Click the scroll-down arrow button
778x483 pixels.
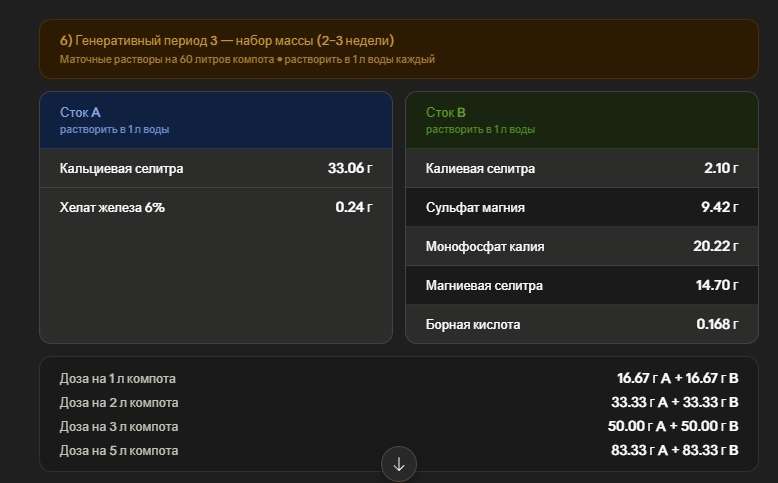399,464
